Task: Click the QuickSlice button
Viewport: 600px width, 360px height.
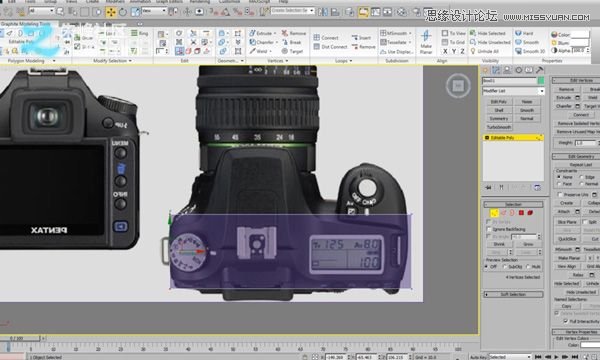Action: click(x=567, y=239)
